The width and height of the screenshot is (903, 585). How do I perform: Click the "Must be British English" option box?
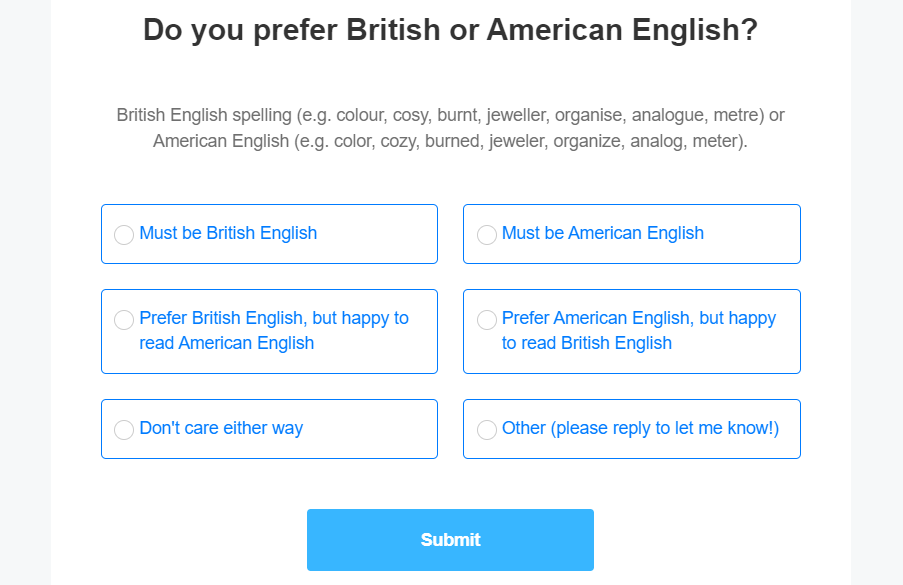269,234
